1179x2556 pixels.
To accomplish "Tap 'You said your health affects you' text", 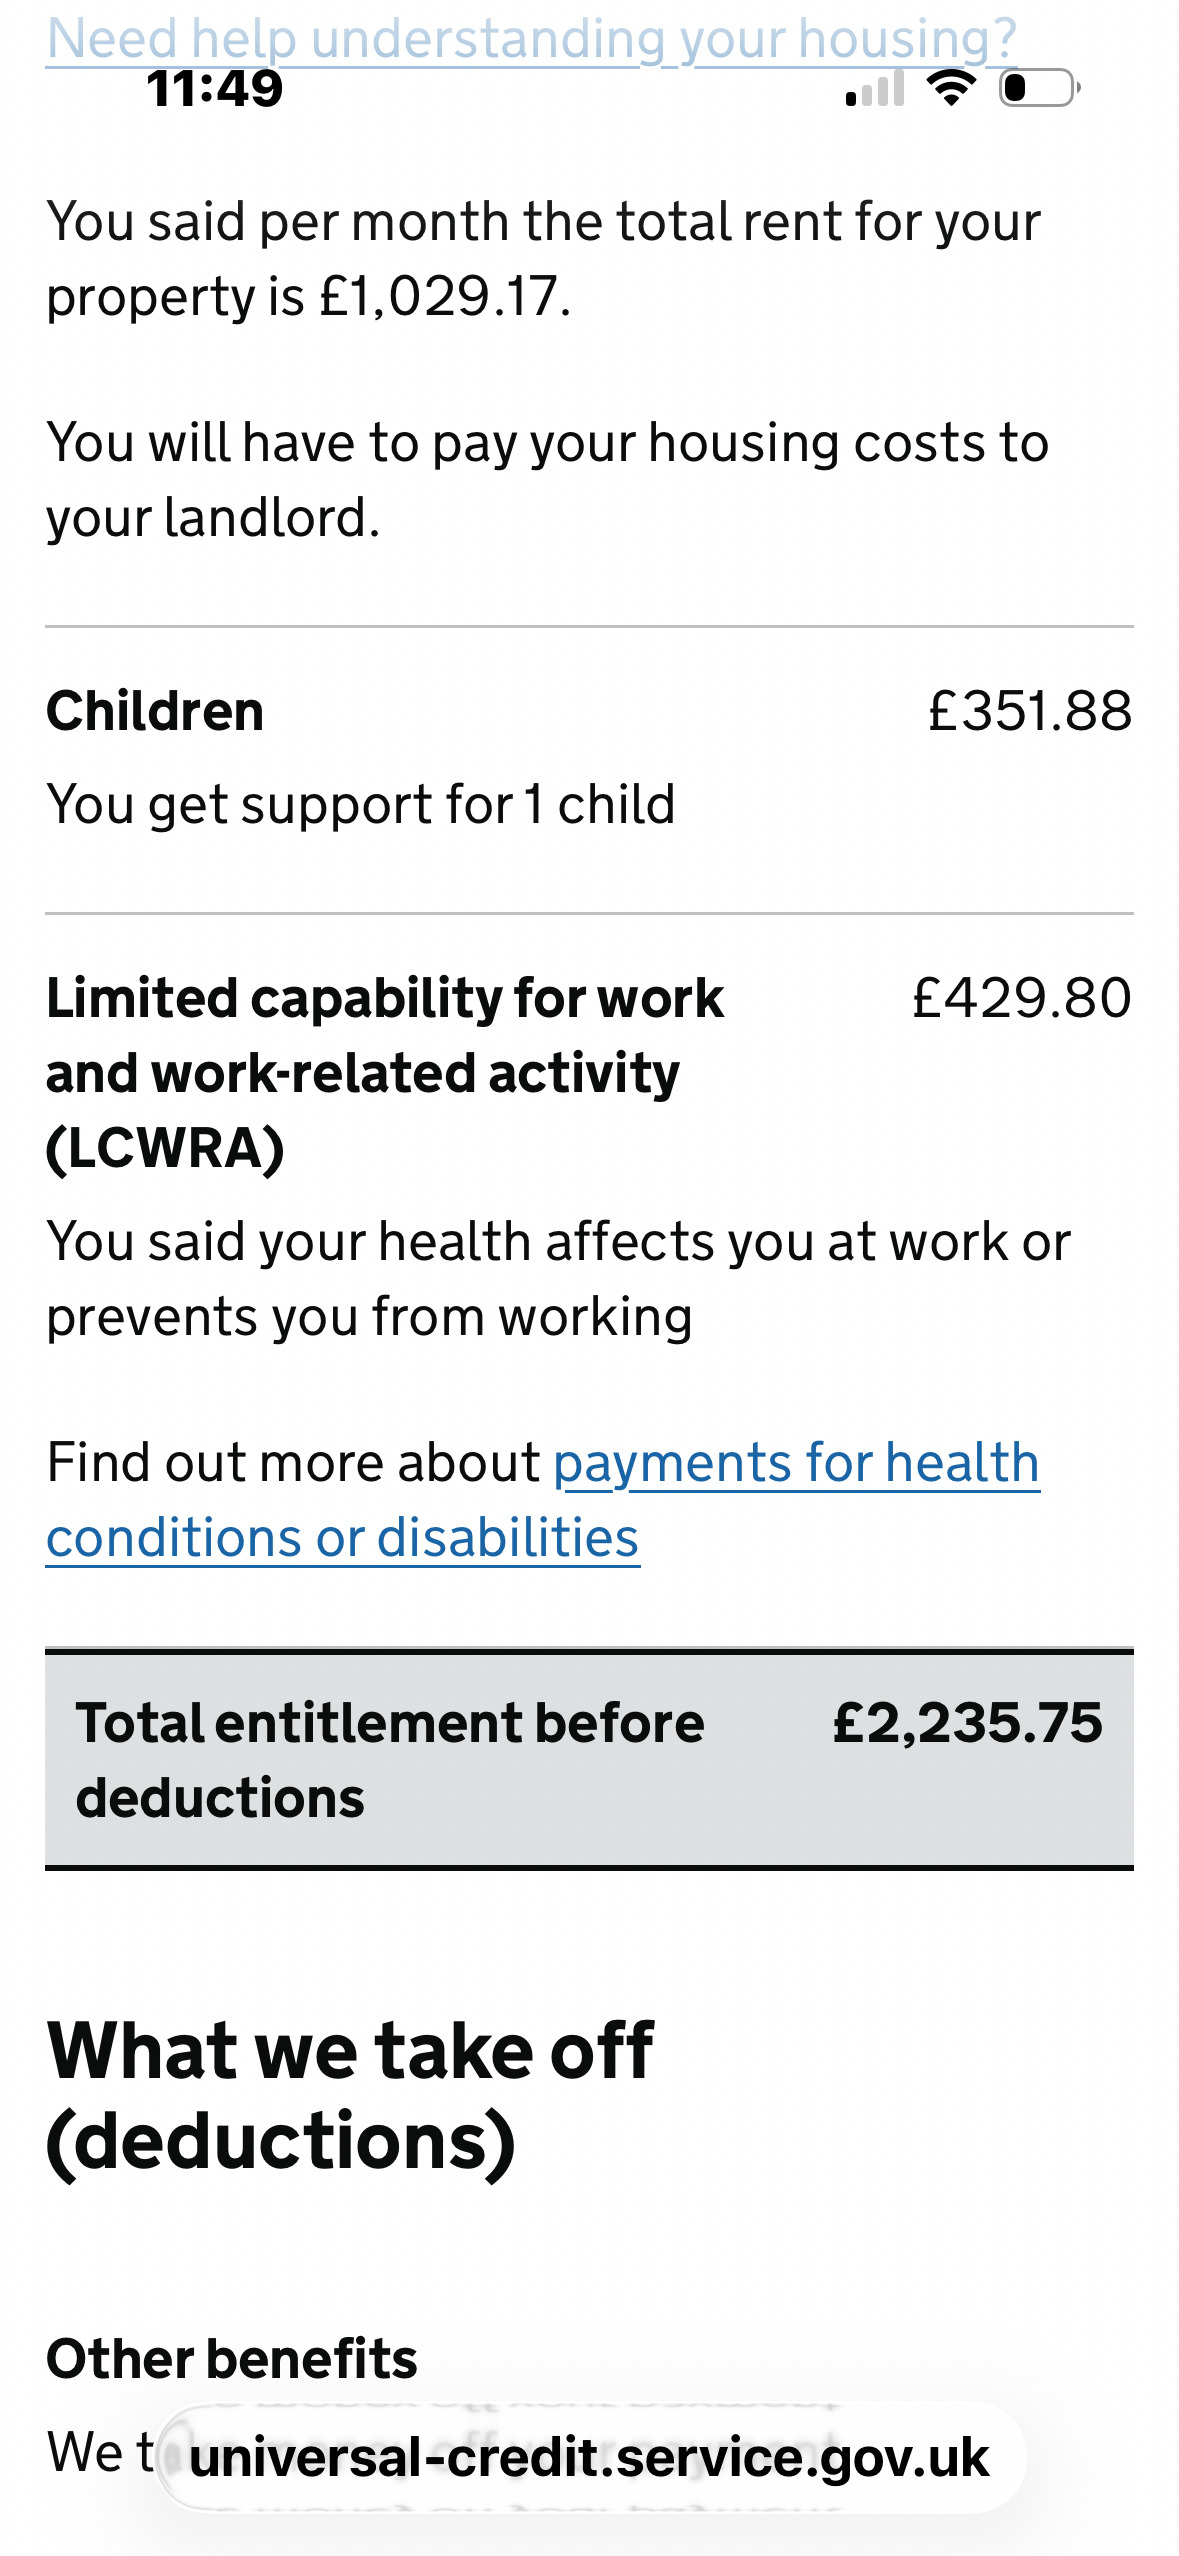I will (558, 1278).
